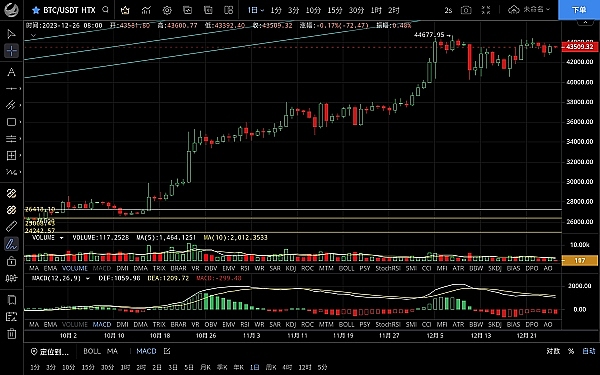600x375 pixels.
Task: Take a chart snapshot with the camera icon
Action: coord(466,10)
